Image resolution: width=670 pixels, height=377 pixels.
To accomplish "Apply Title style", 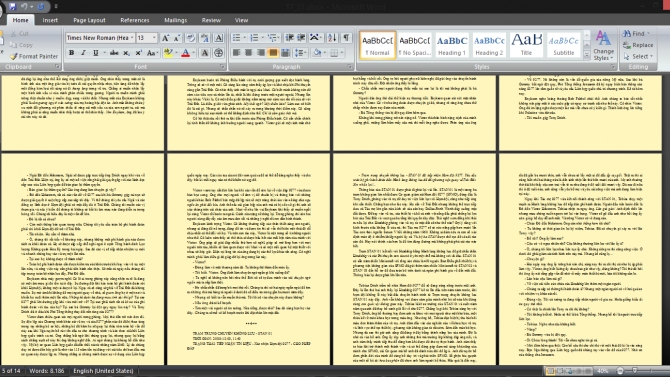I will [526, 45].
